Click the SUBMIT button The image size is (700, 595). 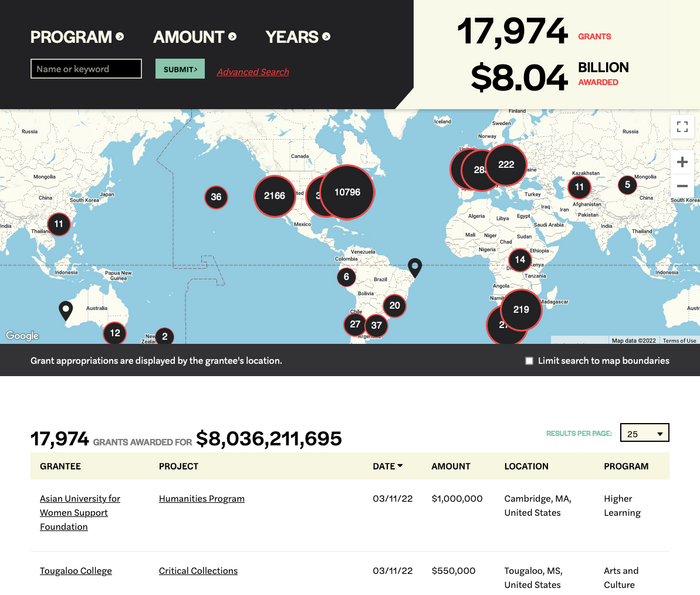point(180,69)
